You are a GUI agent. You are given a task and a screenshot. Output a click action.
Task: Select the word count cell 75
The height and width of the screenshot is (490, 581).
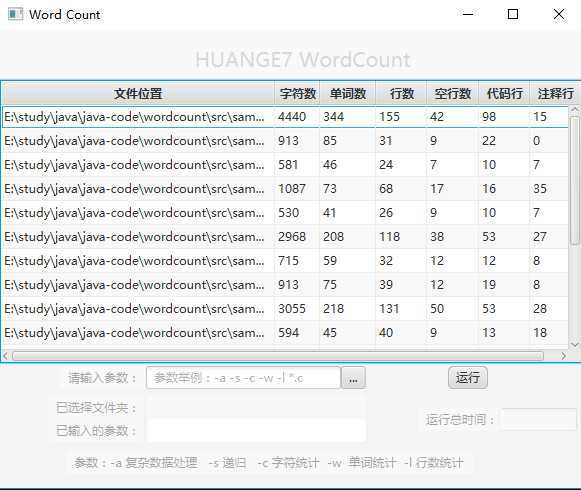click(x=347, y=285)
